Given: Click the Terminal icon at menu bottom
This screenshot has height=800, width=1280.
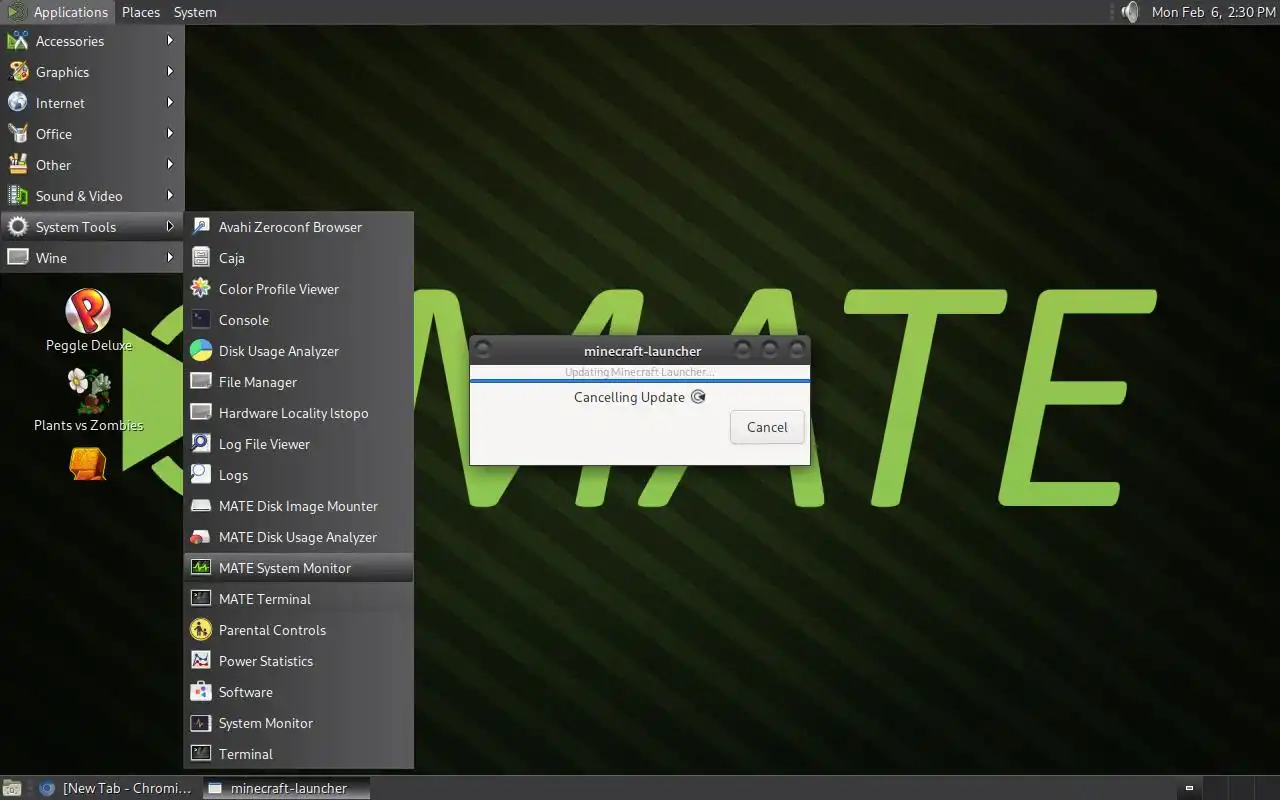Looking at the screenshot, I should 201,754.
